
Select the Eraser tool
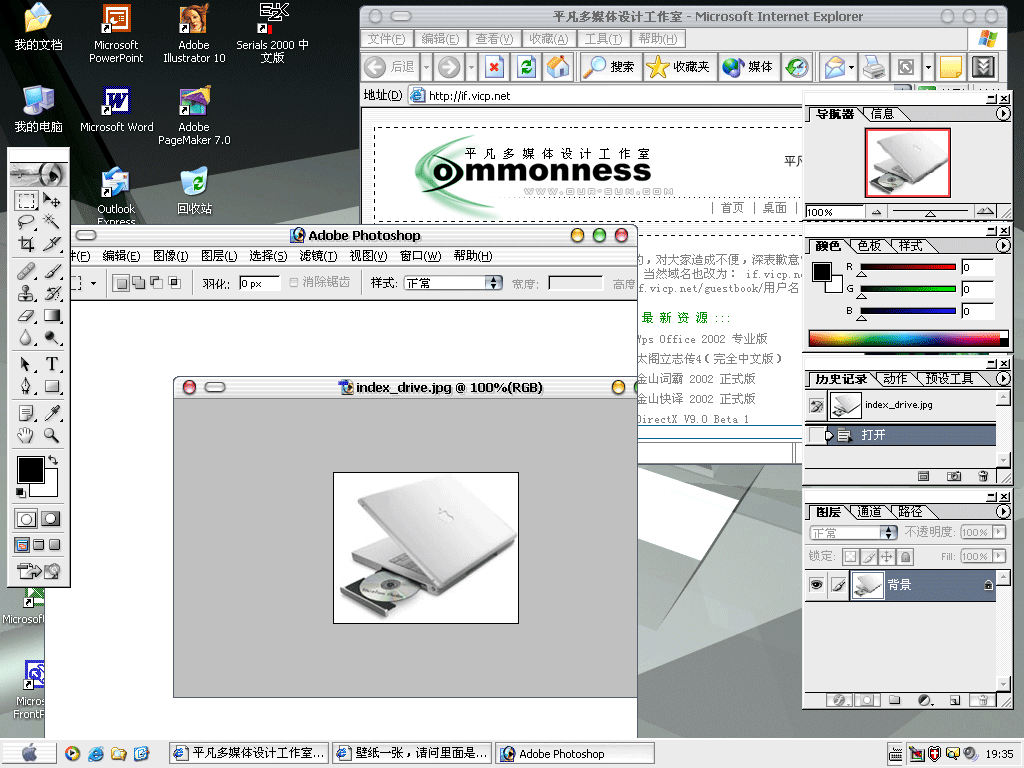[x=26, y=315]
